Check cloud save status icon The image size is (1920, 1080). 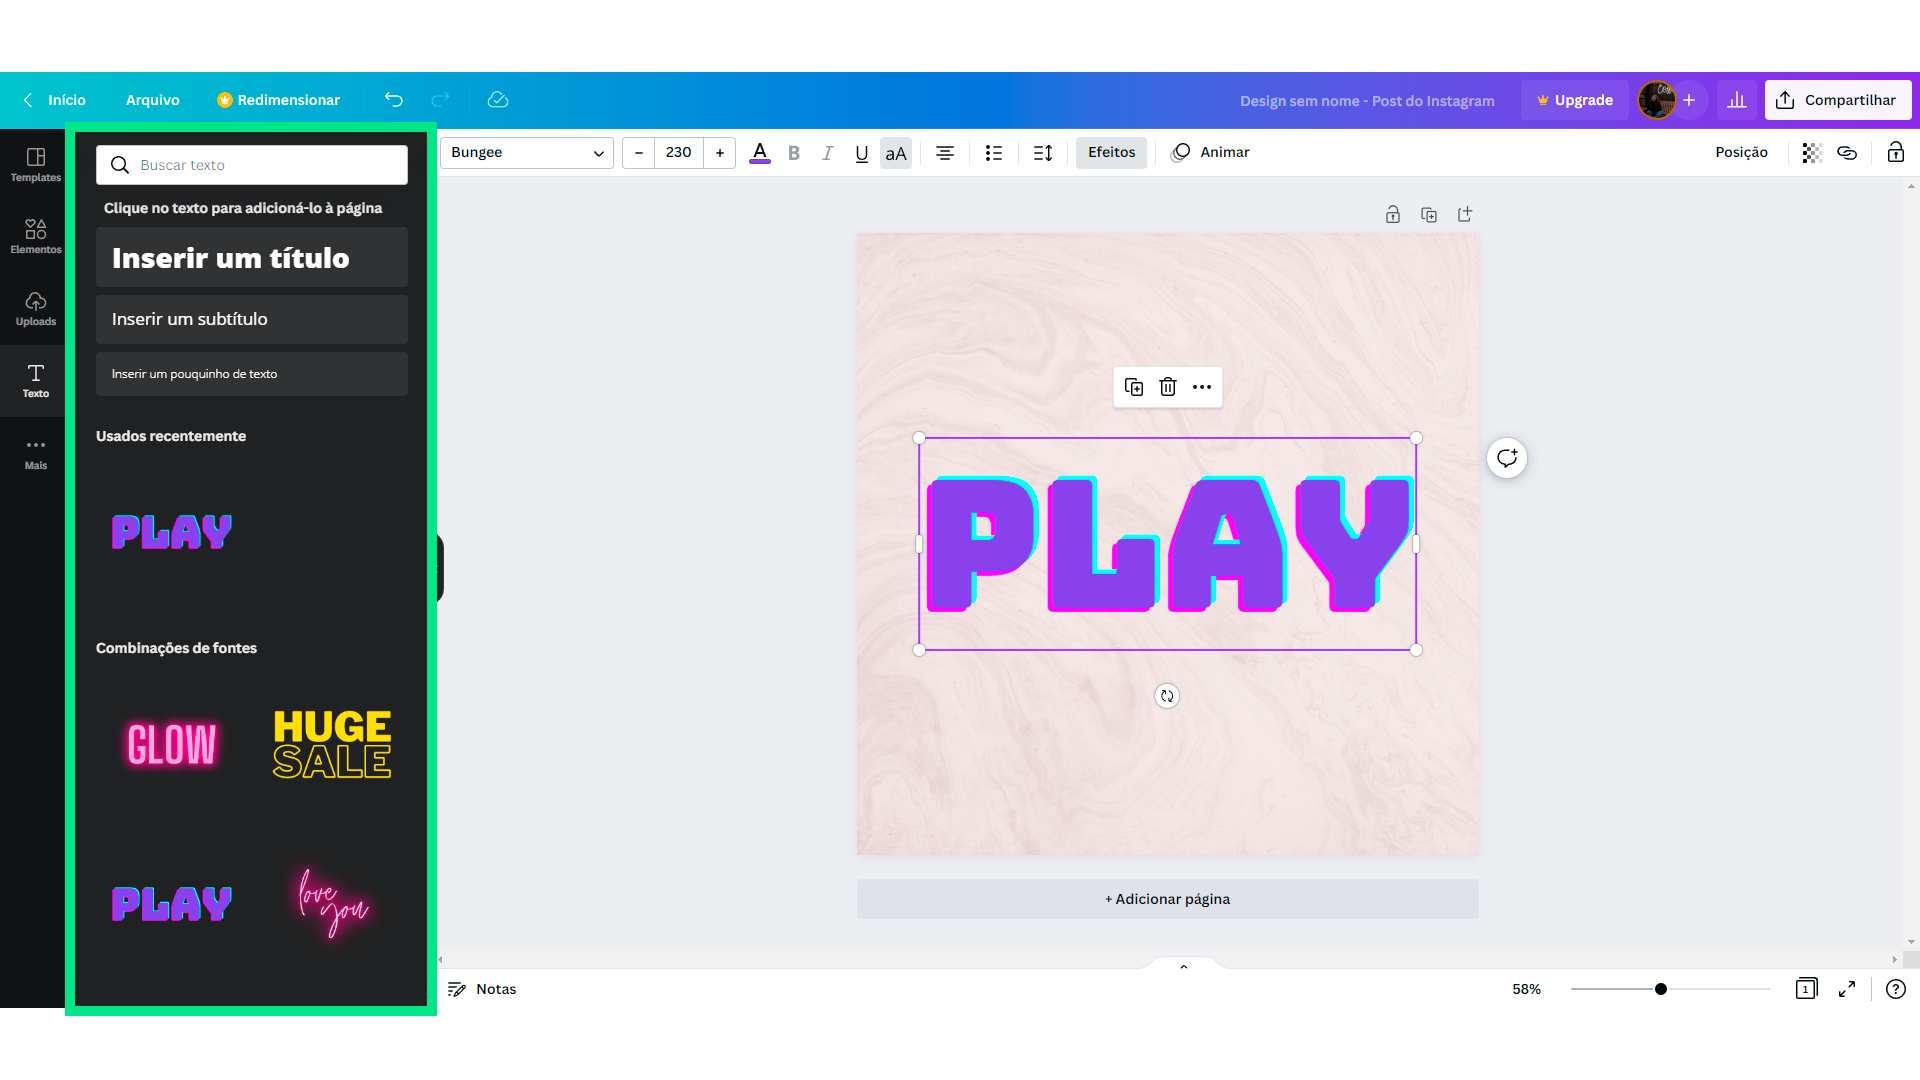(x=498, y=100)
